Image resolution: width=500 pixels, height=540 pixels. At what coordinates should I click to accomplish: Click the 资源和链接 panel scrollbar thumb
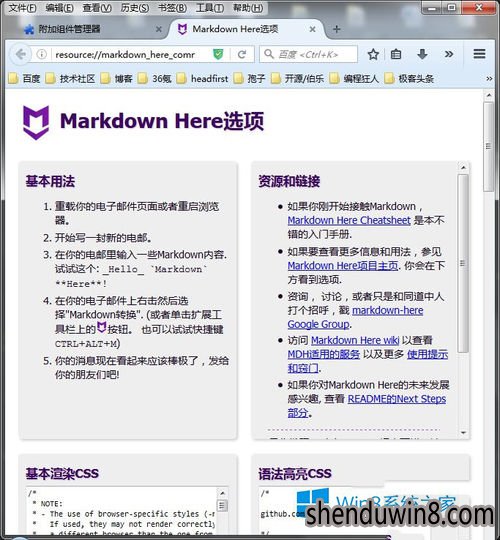(x=463, y=263)
